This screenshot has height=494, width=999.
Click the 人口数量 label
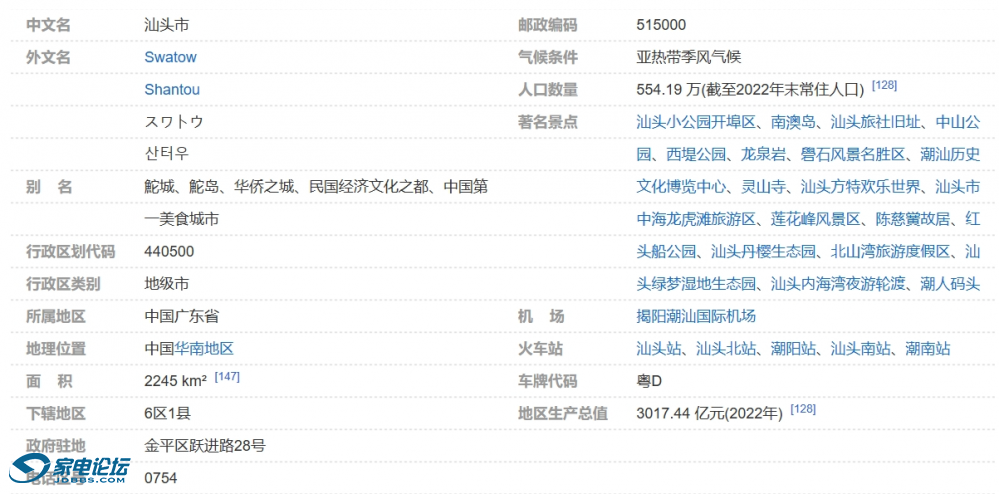(547, 89)
